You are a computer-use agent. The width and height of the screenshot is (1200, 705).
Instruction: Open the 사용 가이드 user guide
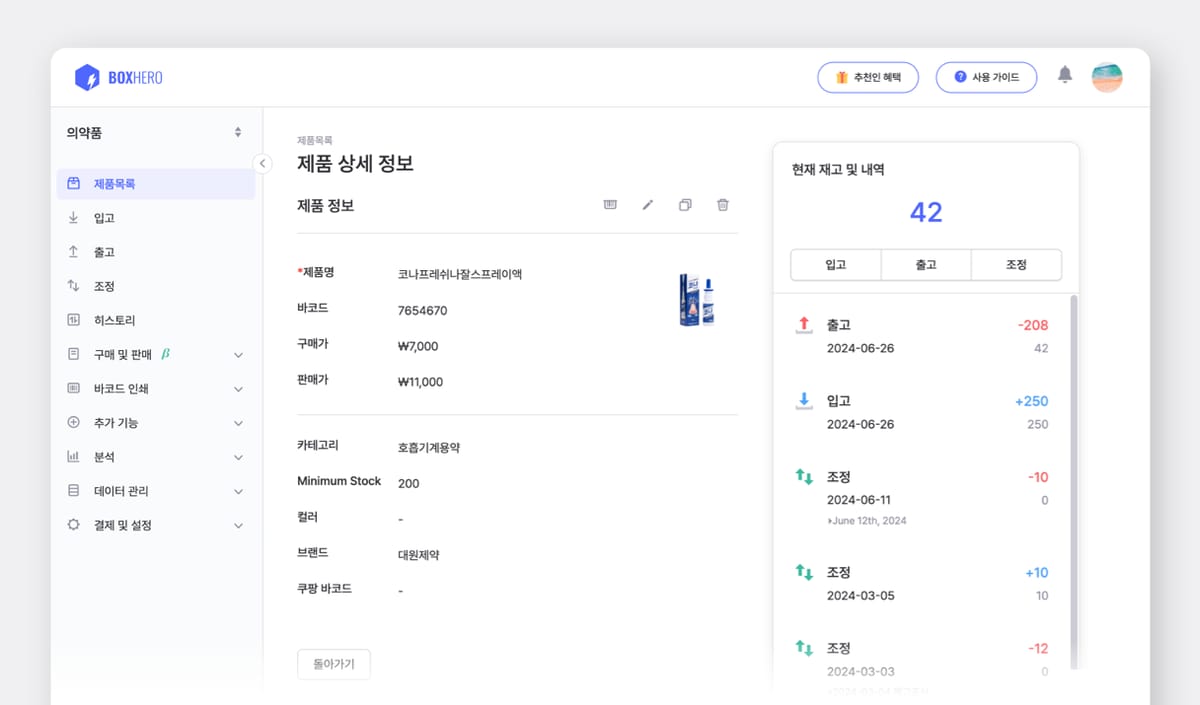click(986, 75)
